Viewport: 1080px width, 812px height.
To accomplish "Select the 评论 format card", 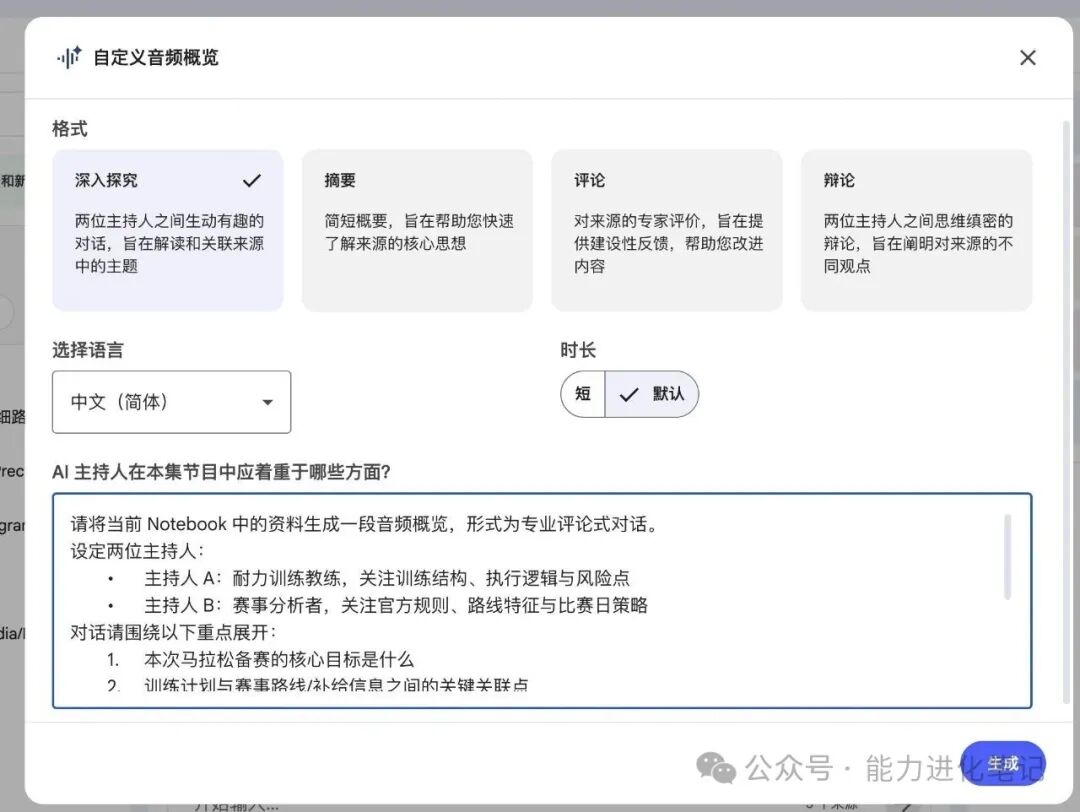I will [x=666, y=228].
